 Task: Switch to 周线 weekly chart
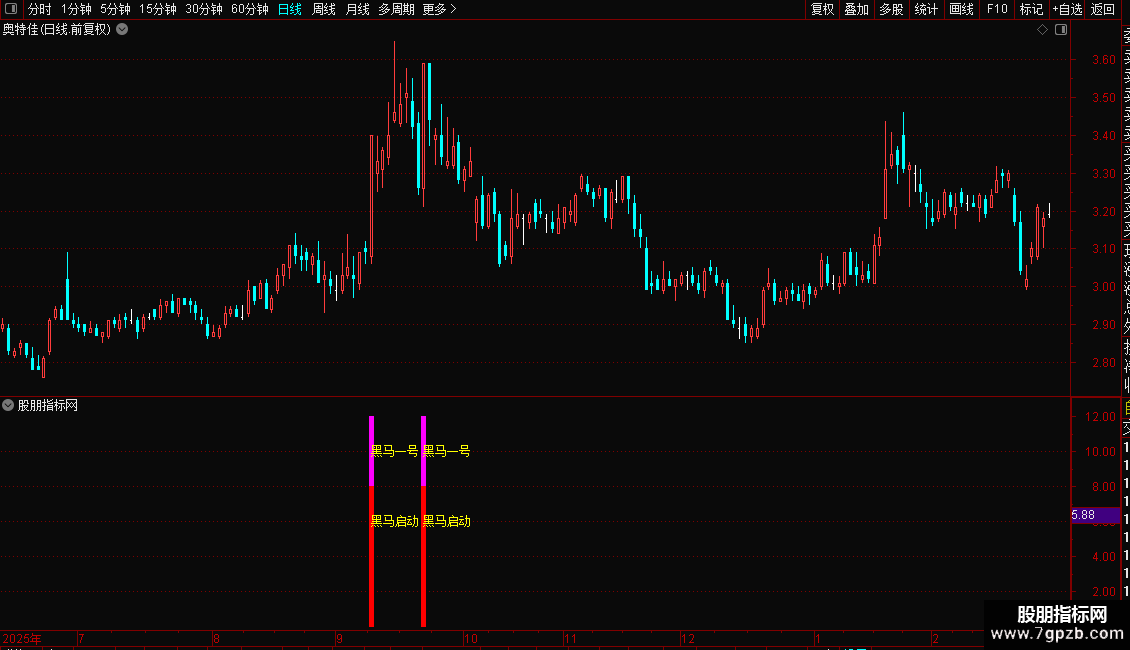click(324, 9)
